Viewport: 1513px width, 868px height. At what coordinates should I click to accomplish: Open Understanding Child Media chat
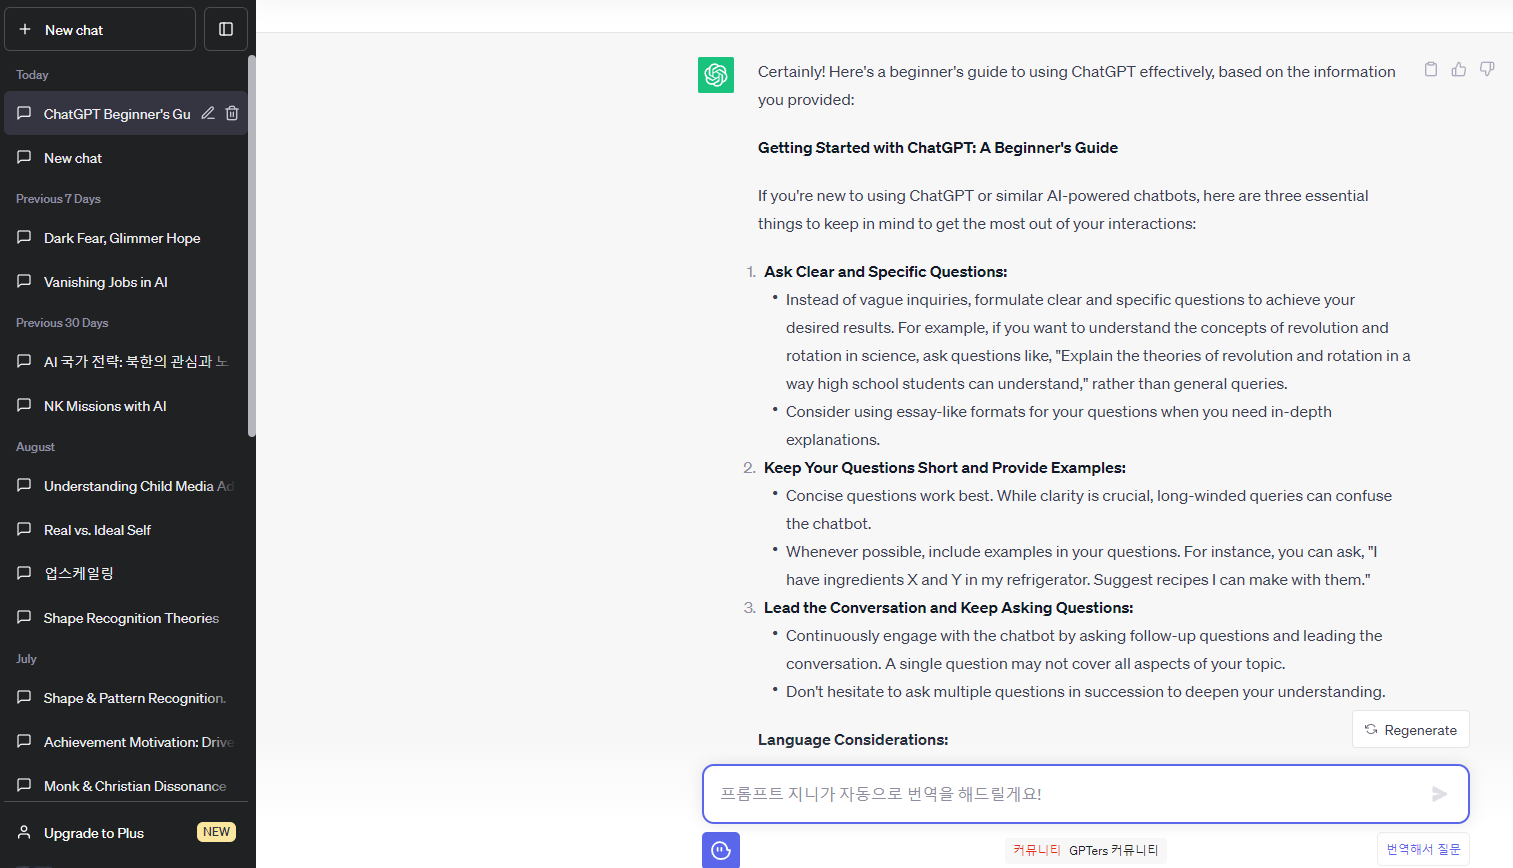coord(126,486)
